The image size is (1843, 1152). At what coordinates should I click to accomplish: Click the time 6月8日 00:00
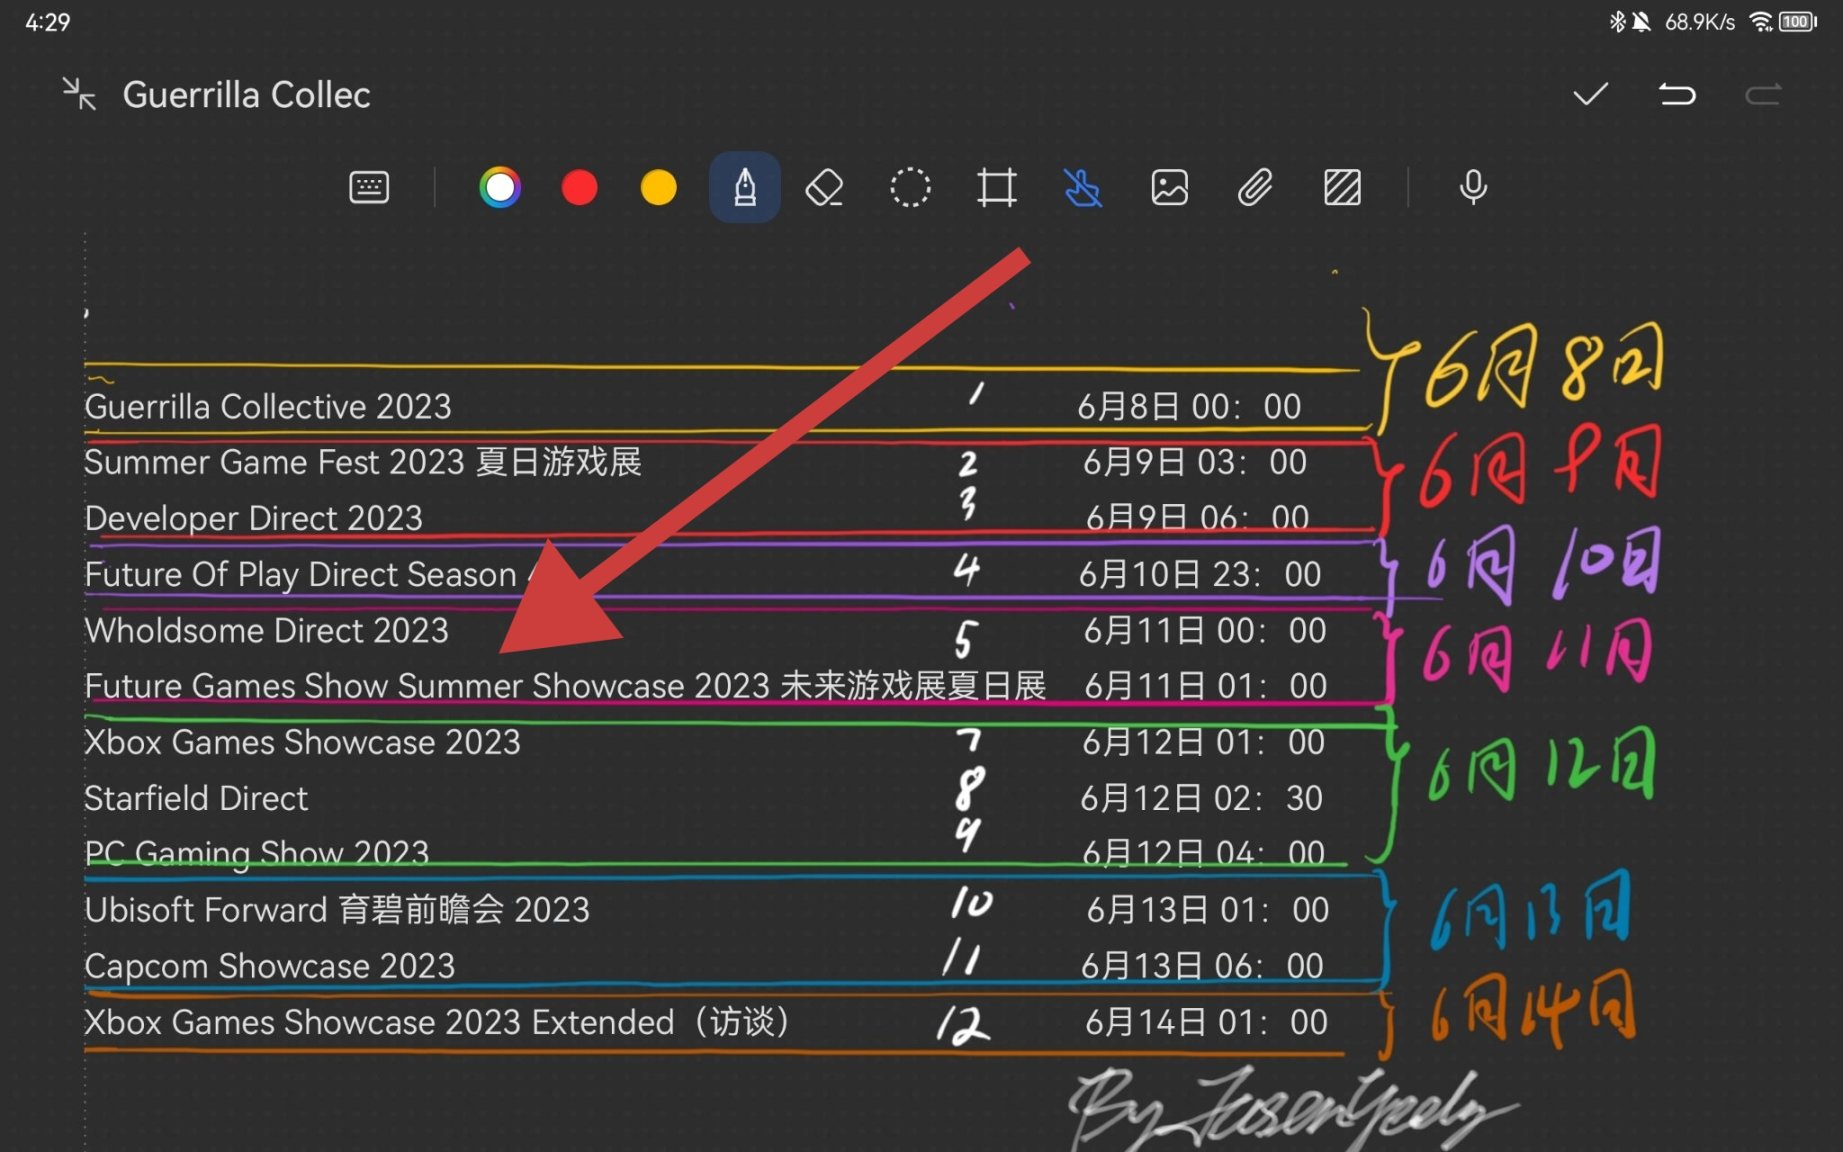click(1189, 406)
